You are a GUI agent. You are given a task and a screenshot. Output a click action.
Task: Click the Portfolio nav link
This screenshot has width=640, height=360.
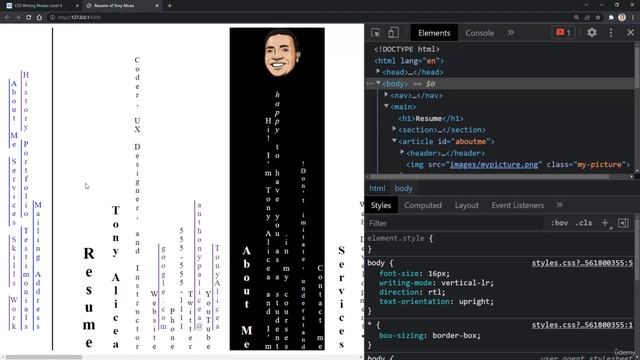[x=26, y=178]
